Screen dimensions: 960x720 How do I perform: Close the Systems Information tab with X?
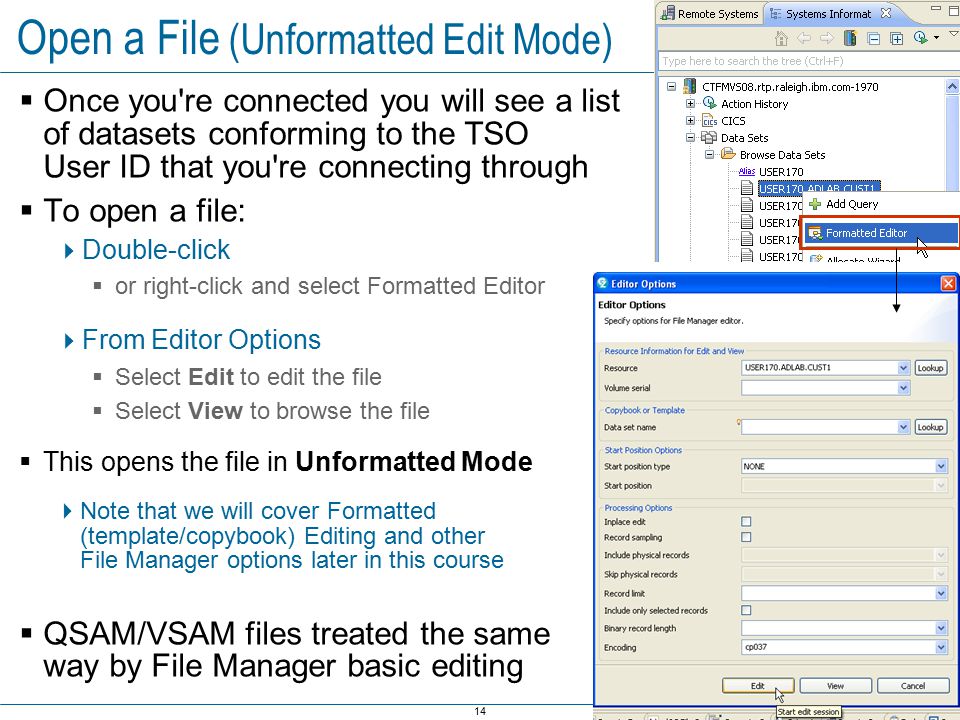(x=885, y=13)
